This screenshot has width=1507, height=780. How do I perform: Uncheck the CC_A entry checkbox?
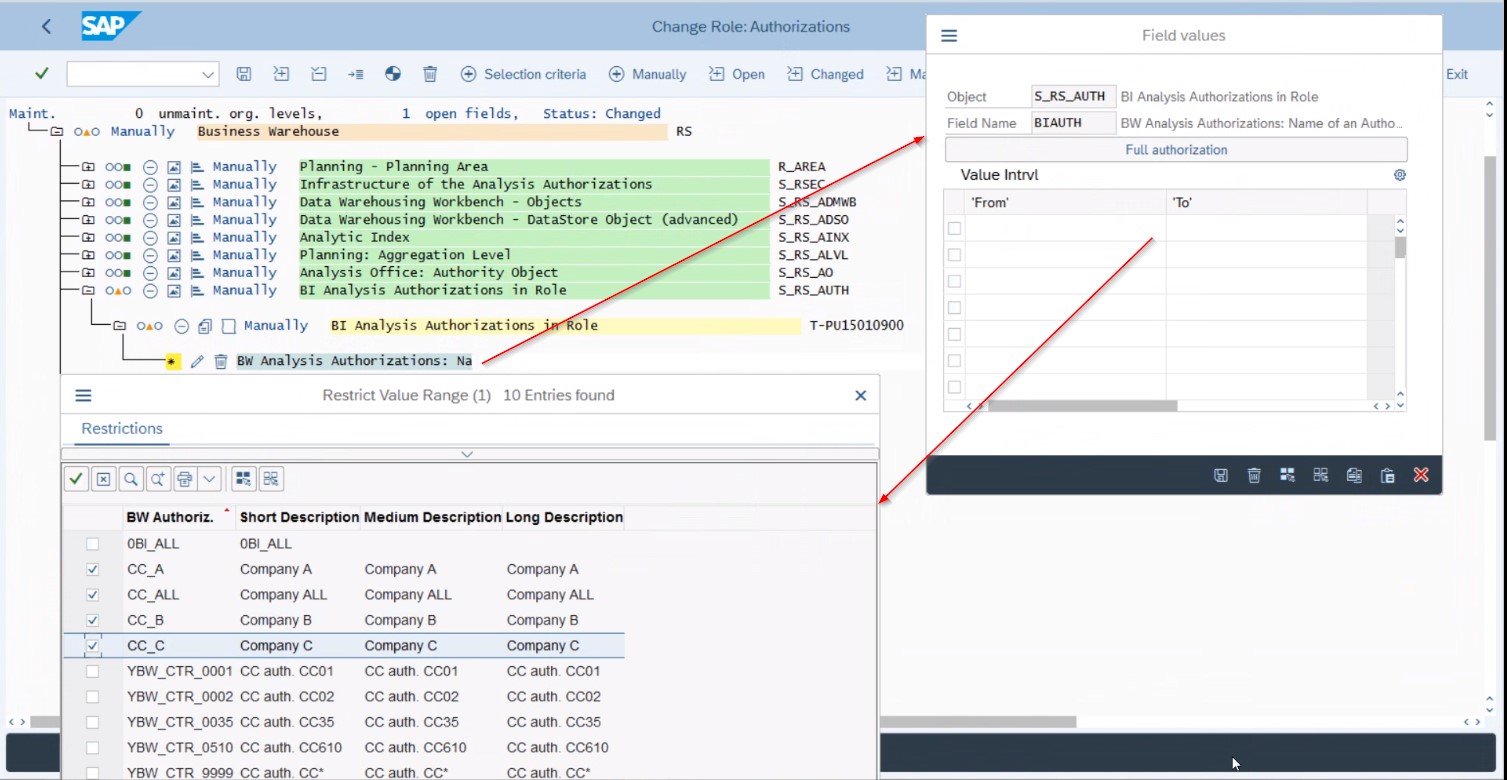(92, 569)
